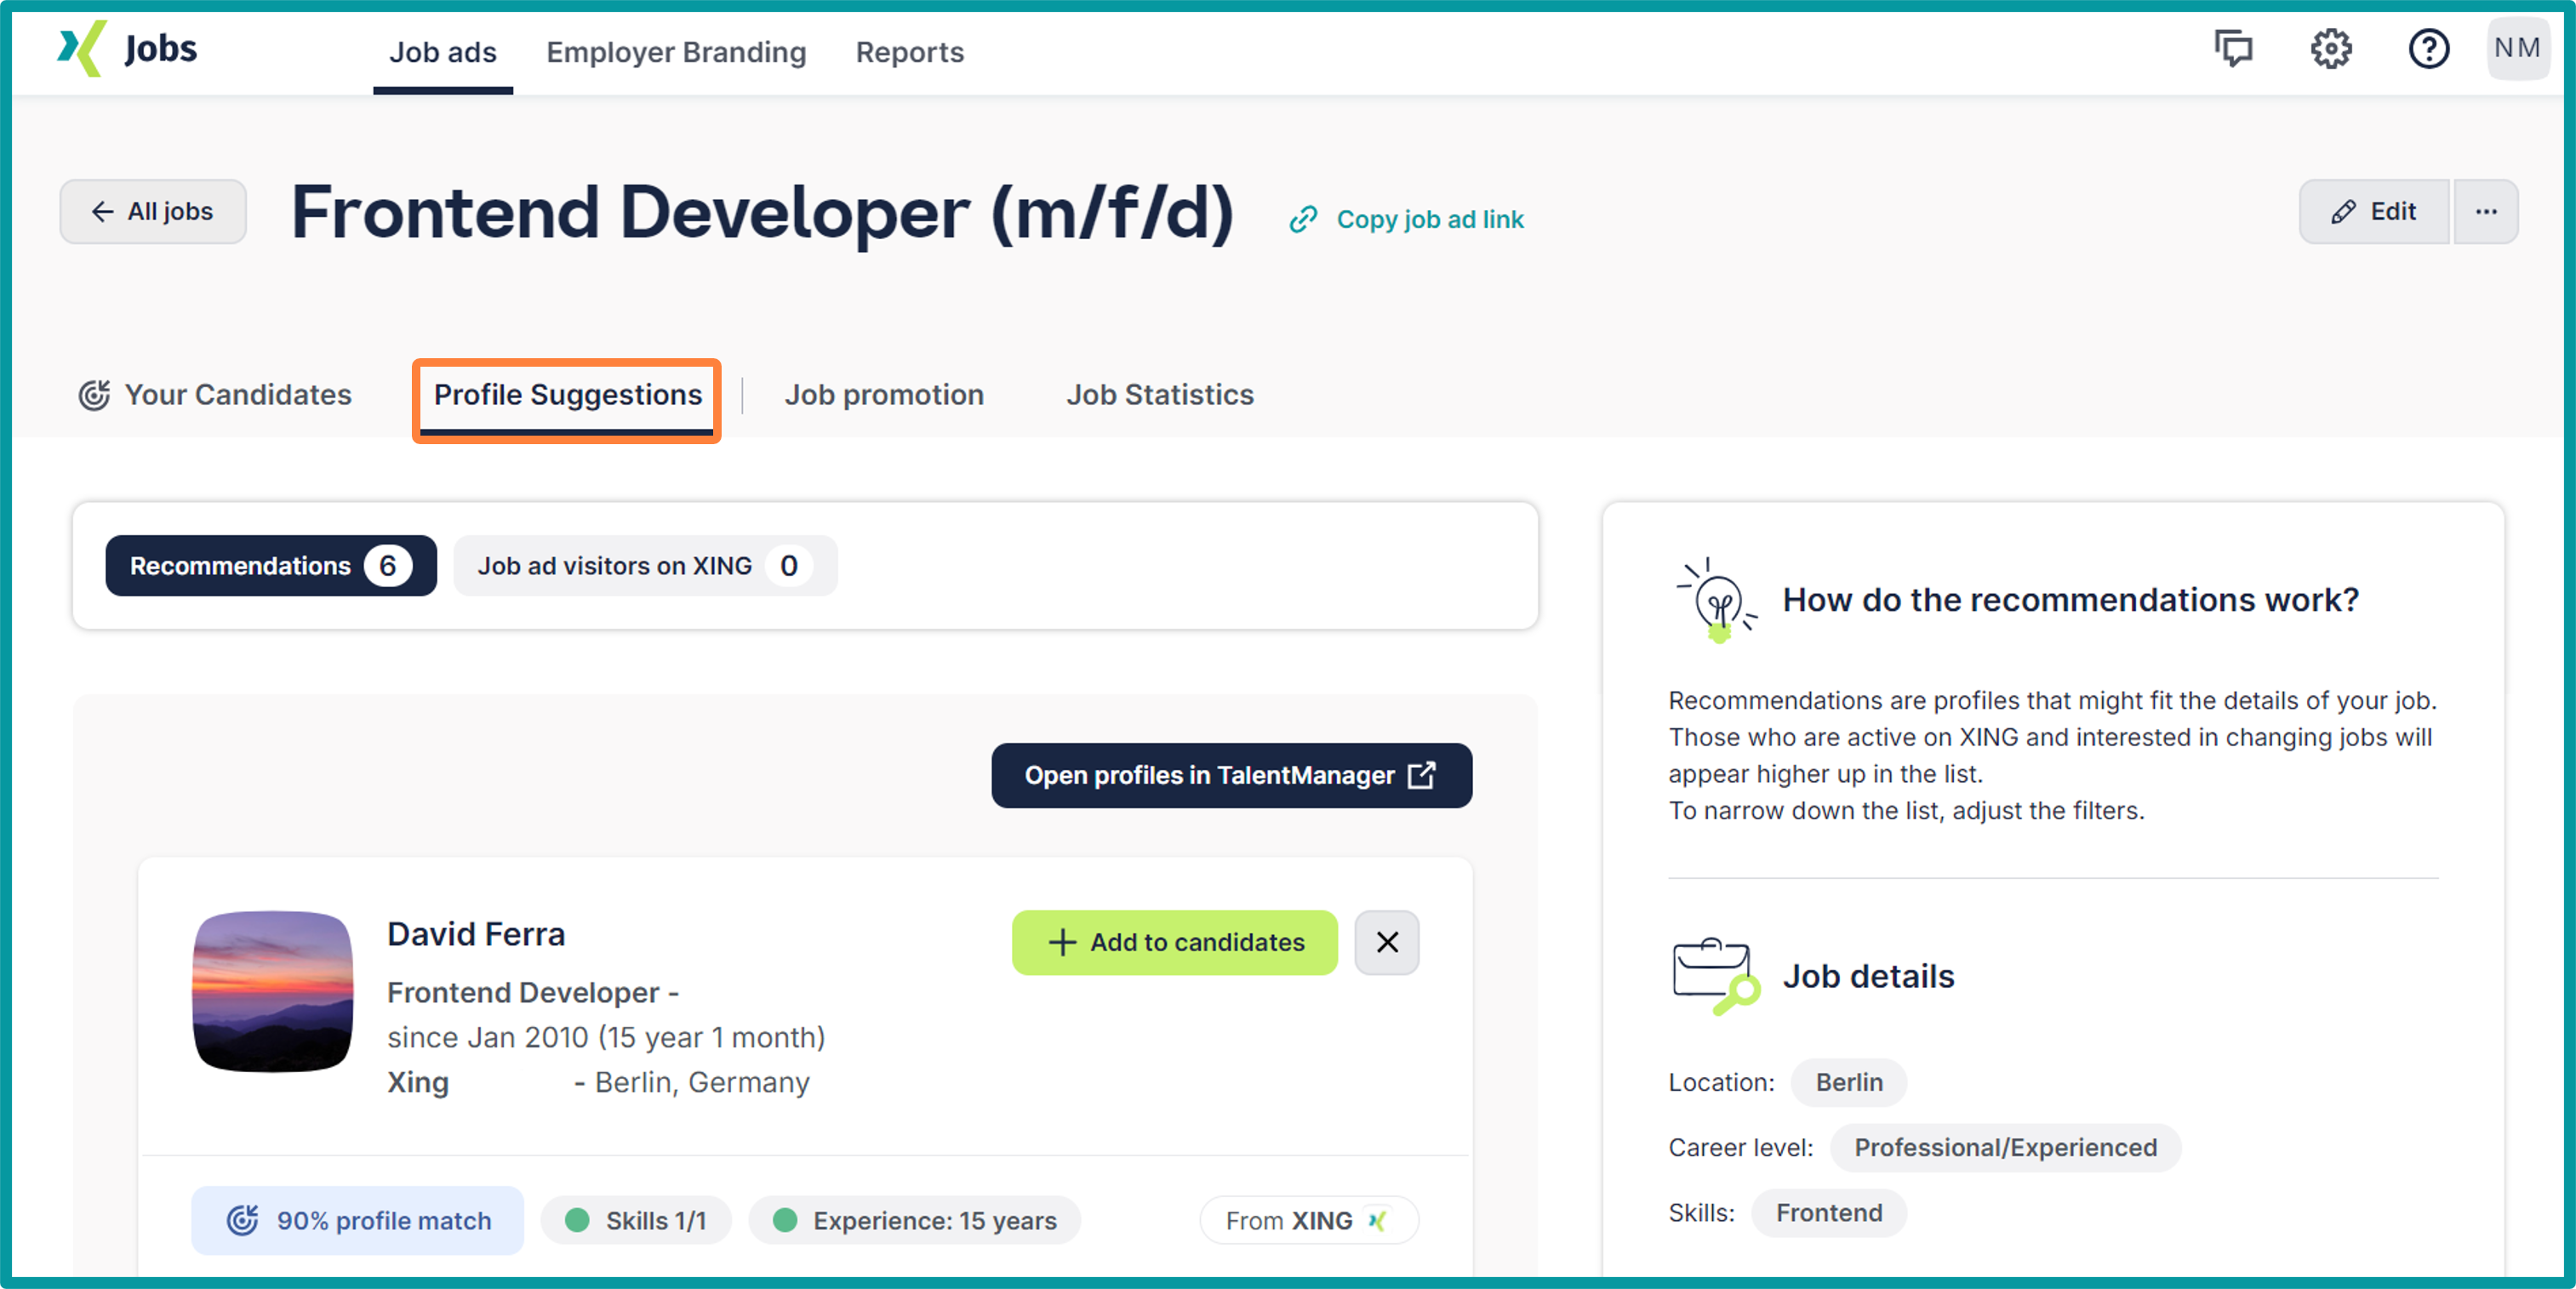Click the NM account avatar
Image resolution: width=2576 pixels, height=1289 pixels.
tap(2518, 47)
